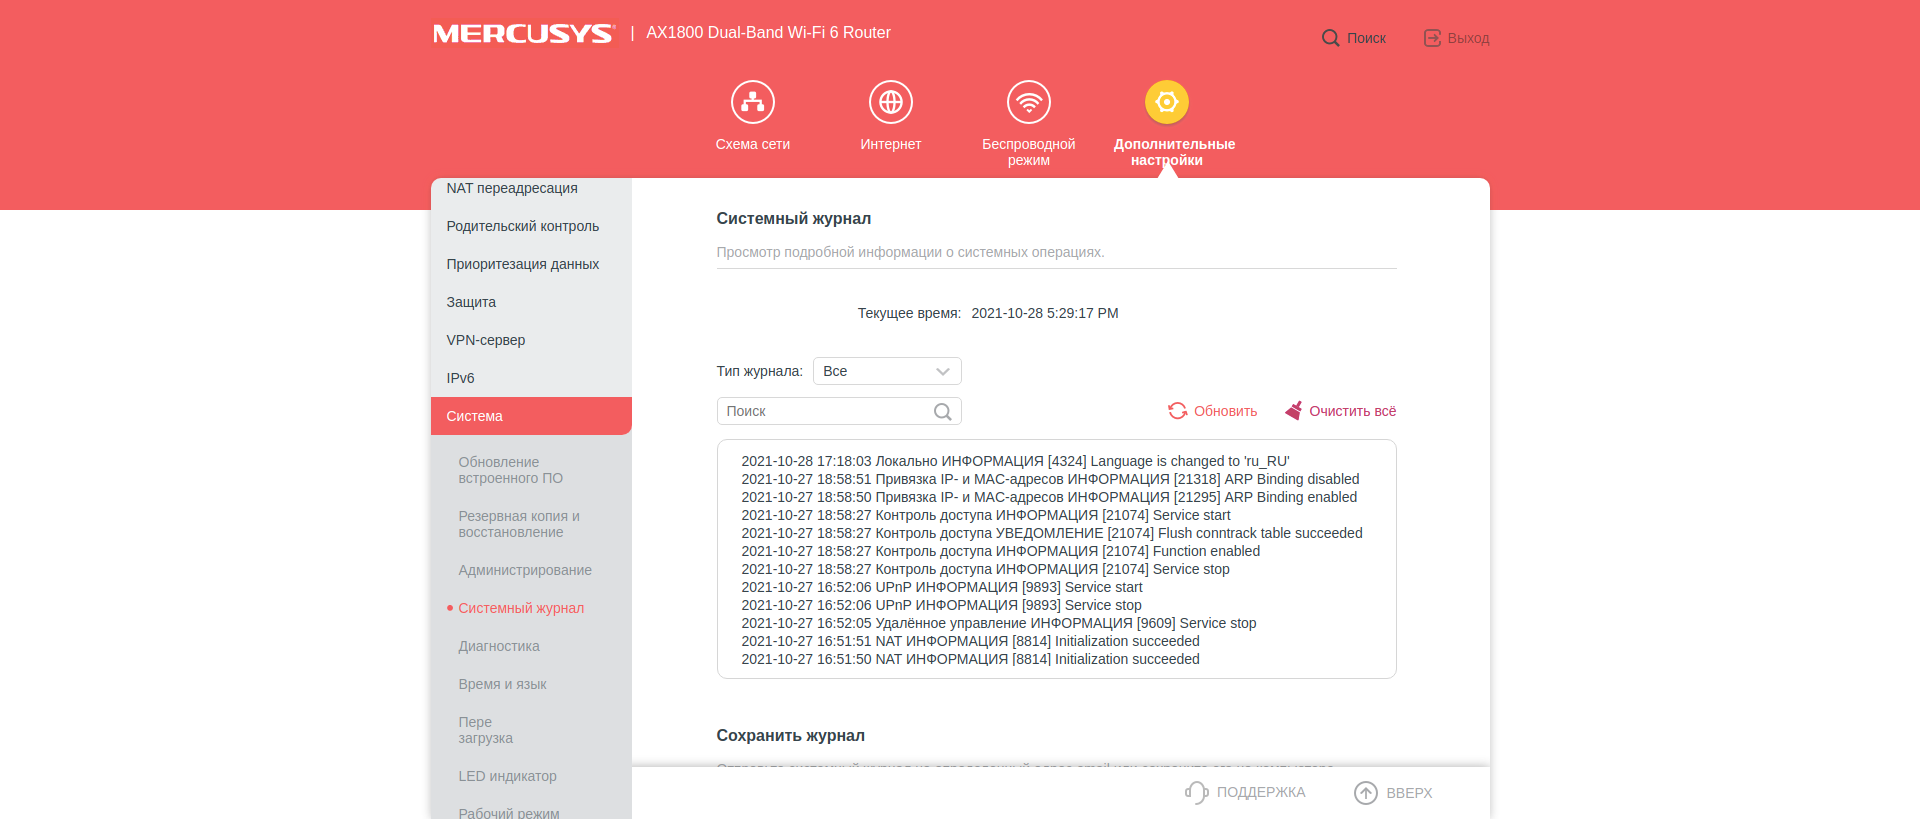Click the Поиск search button in header
Image resolution: width=1920 pixels, height=819 pixels.
point(1354,38)
